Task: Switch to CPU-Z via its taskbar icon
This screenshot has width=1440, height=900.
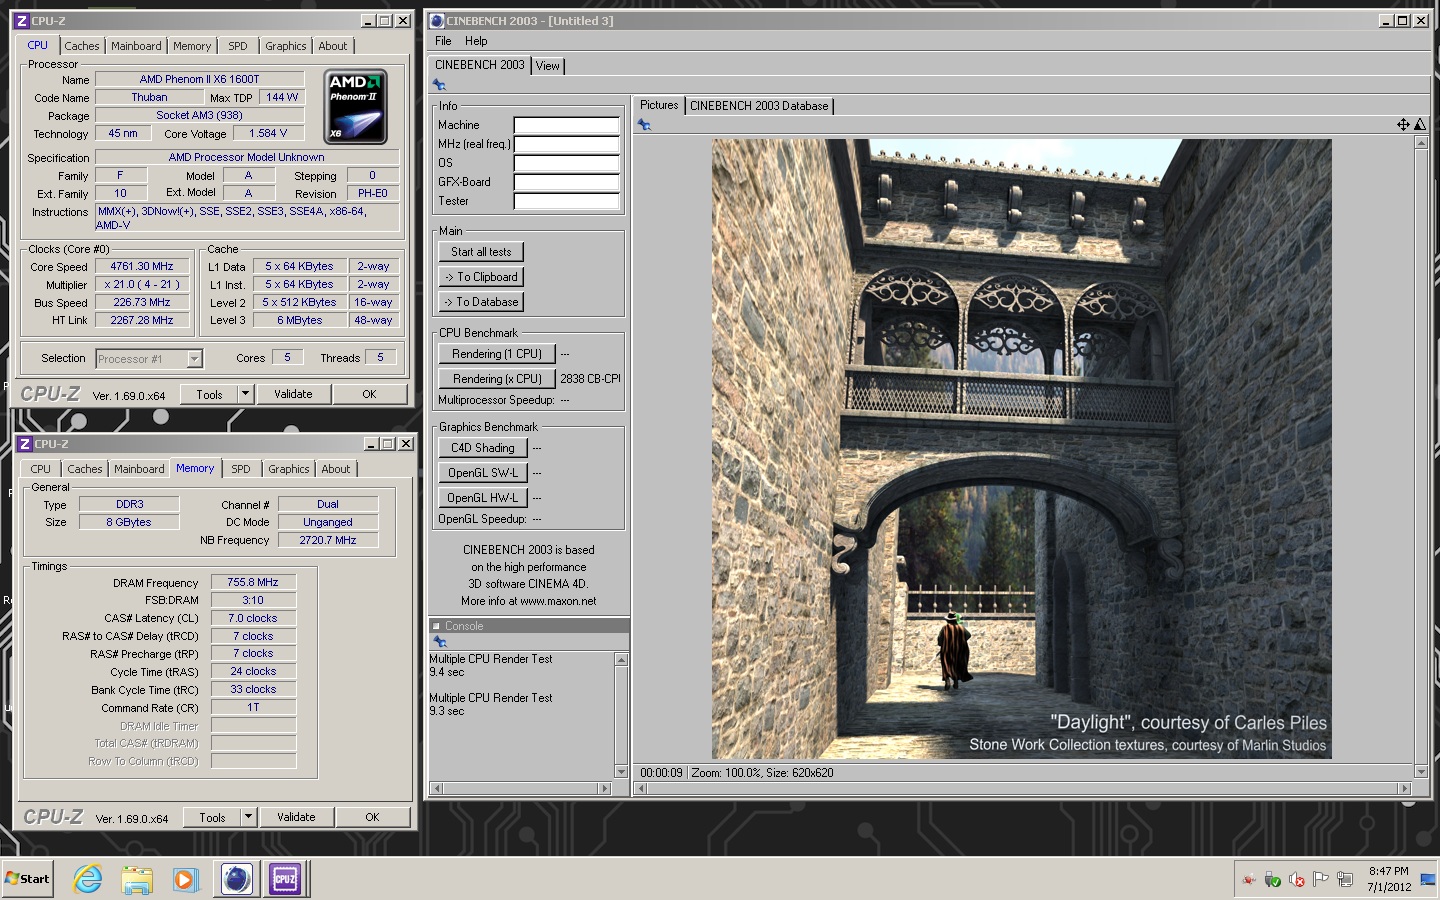Action: pos(286,879)
